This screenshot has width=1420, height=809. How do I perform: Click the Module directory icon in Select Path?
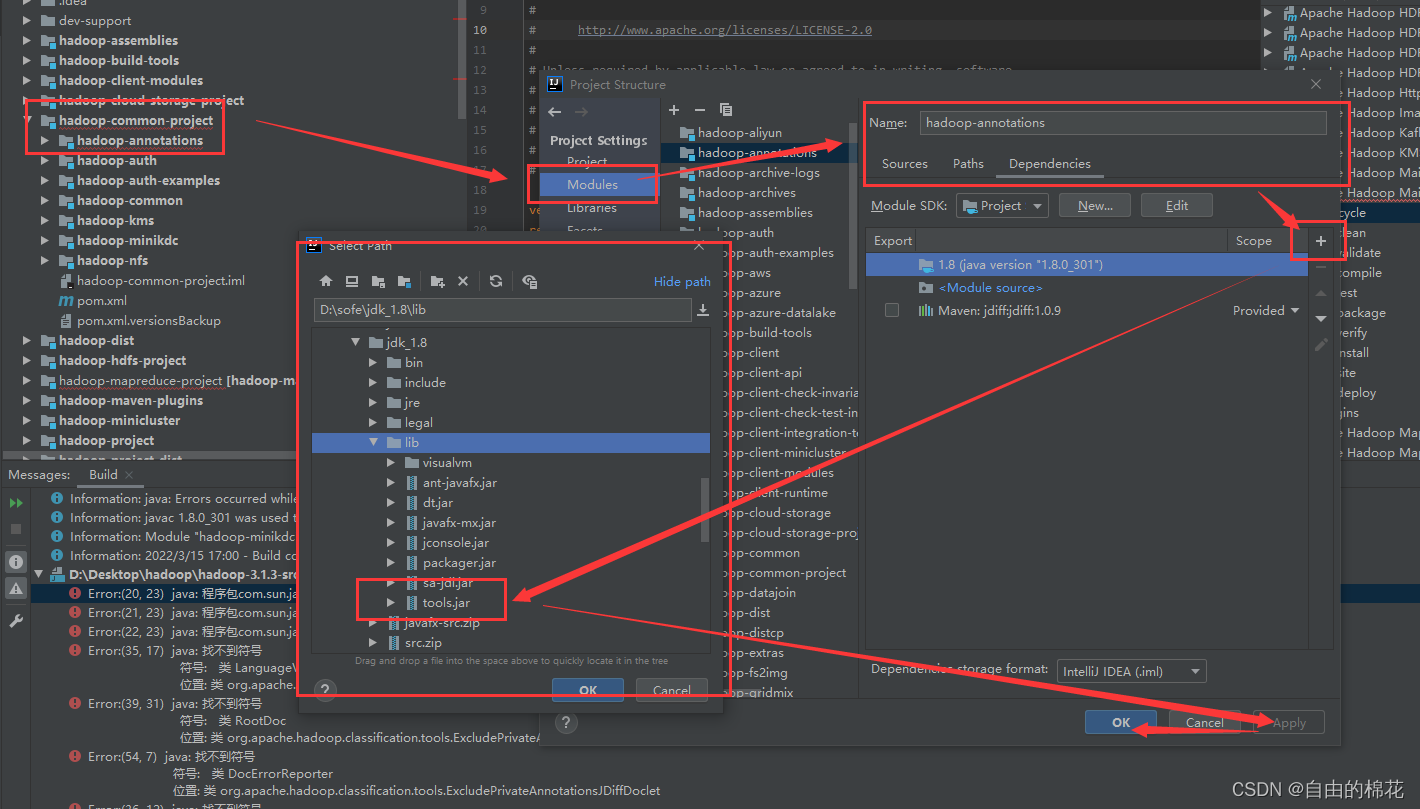[404, 281]
